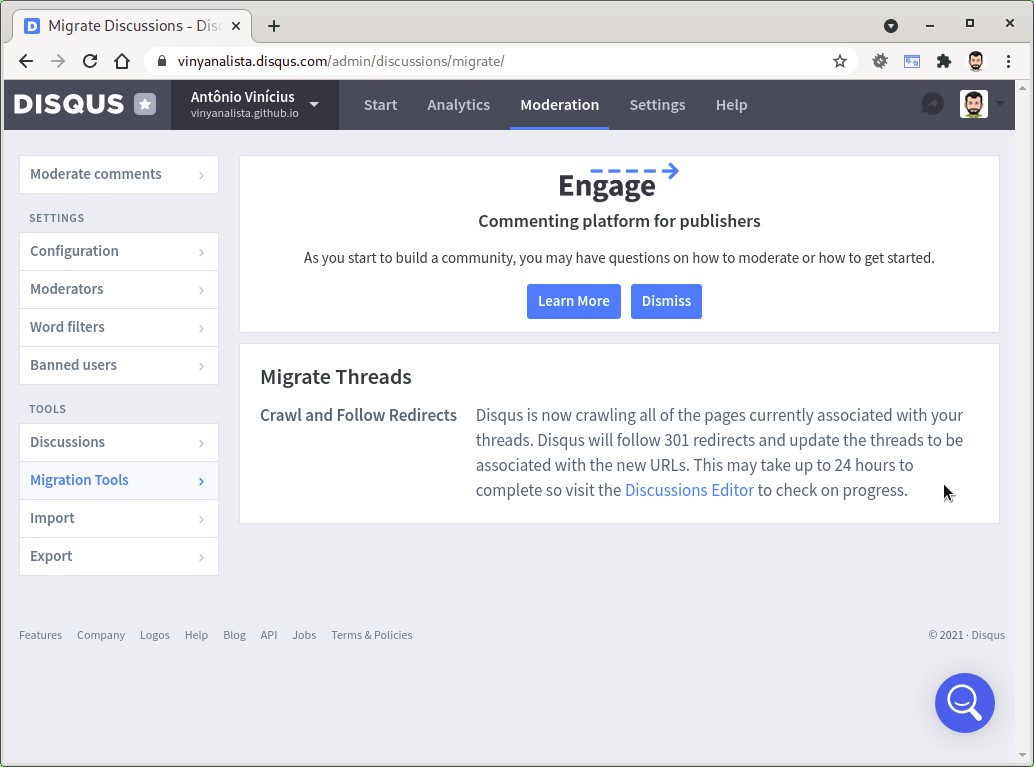View Banned users list

click(119, 365)
